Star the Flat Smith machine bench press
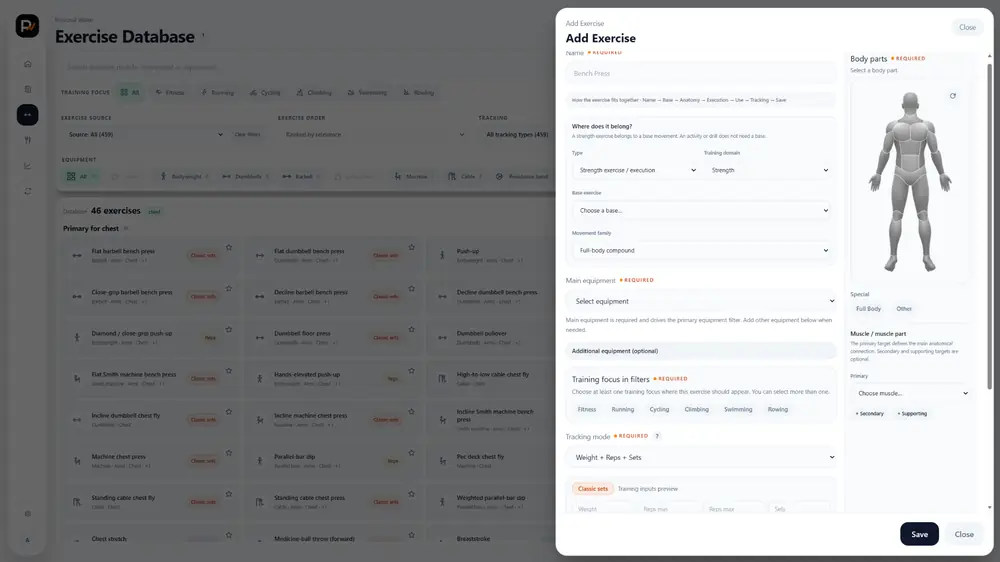The height and width of the screenshot is (562, 1000). pyautogui.click(x=229, y=371)
